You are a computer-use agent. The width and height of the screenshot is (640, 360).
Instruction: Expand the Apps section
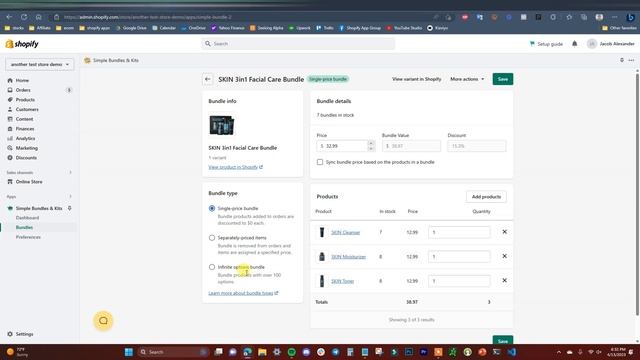(x=70, y=196)
